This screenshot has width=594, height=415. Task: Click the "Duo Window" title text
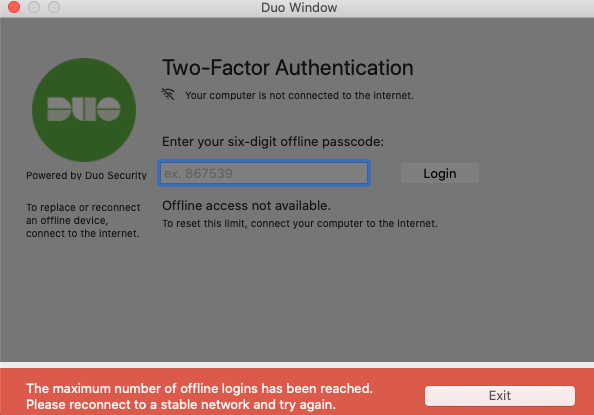tap(299, 8)
